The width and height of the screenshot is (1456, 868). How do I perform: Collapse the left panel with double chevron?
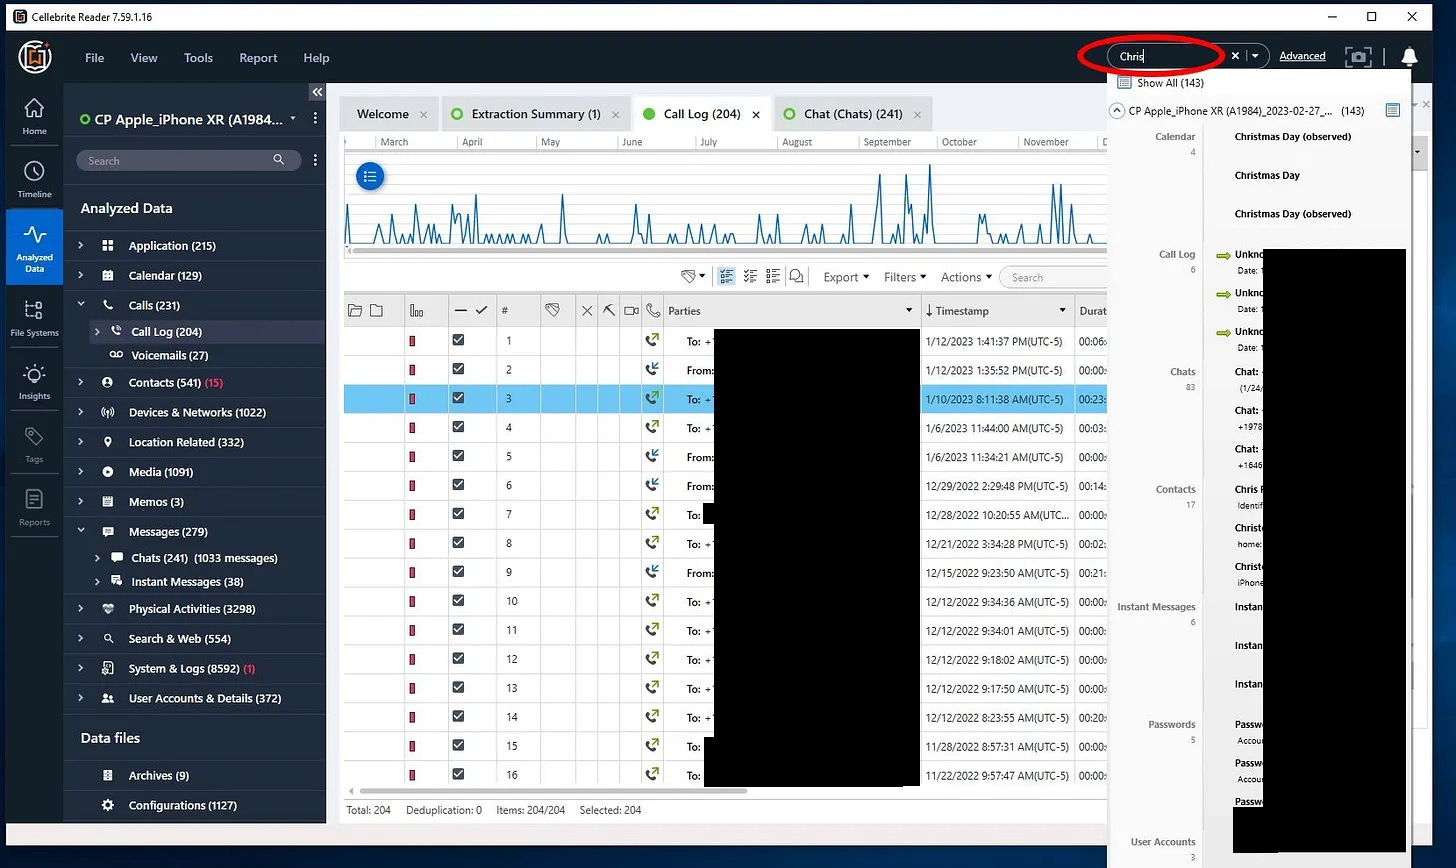tap(317, 92)
